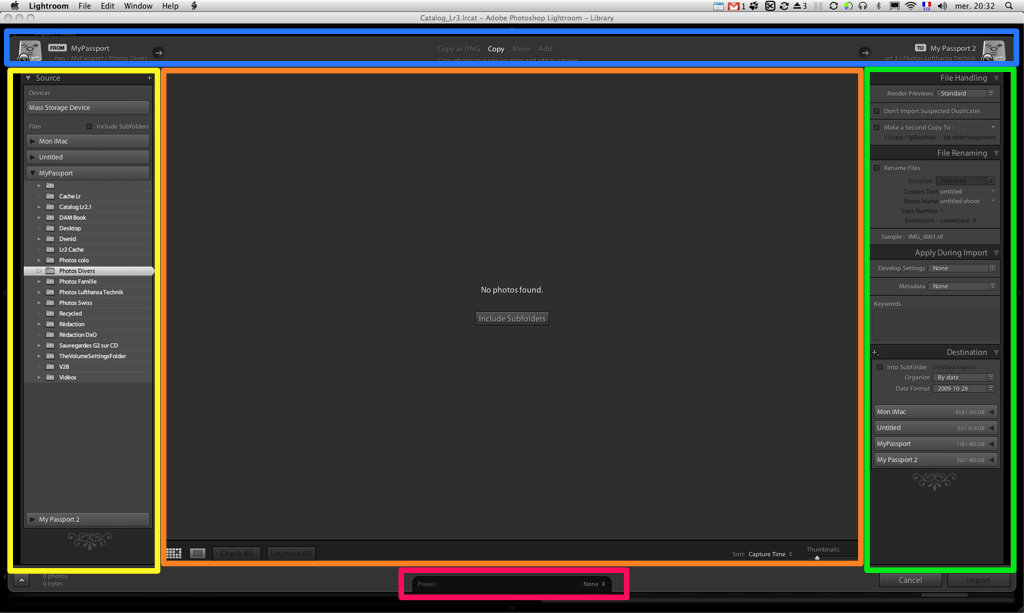Open Edit menu
The height and width of the screenshot is (613, 1024).
[108, 6]
